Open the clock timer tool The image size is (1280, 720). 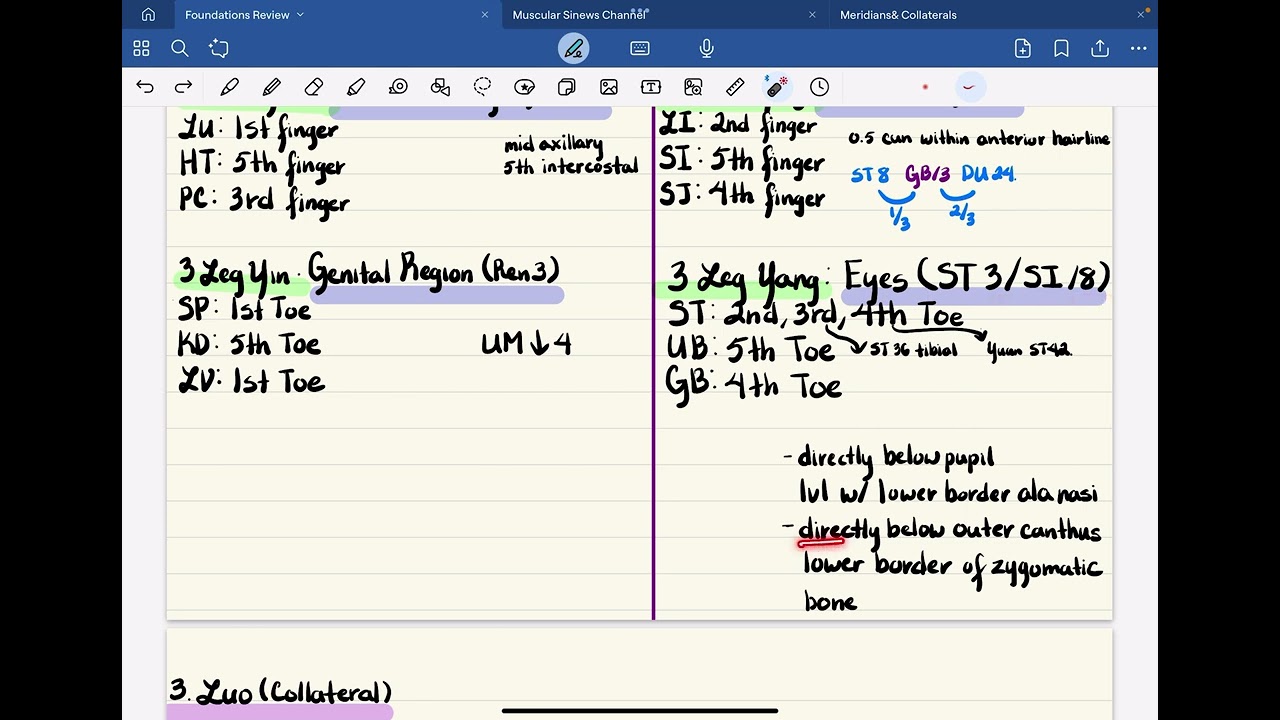tap(819, 87)
